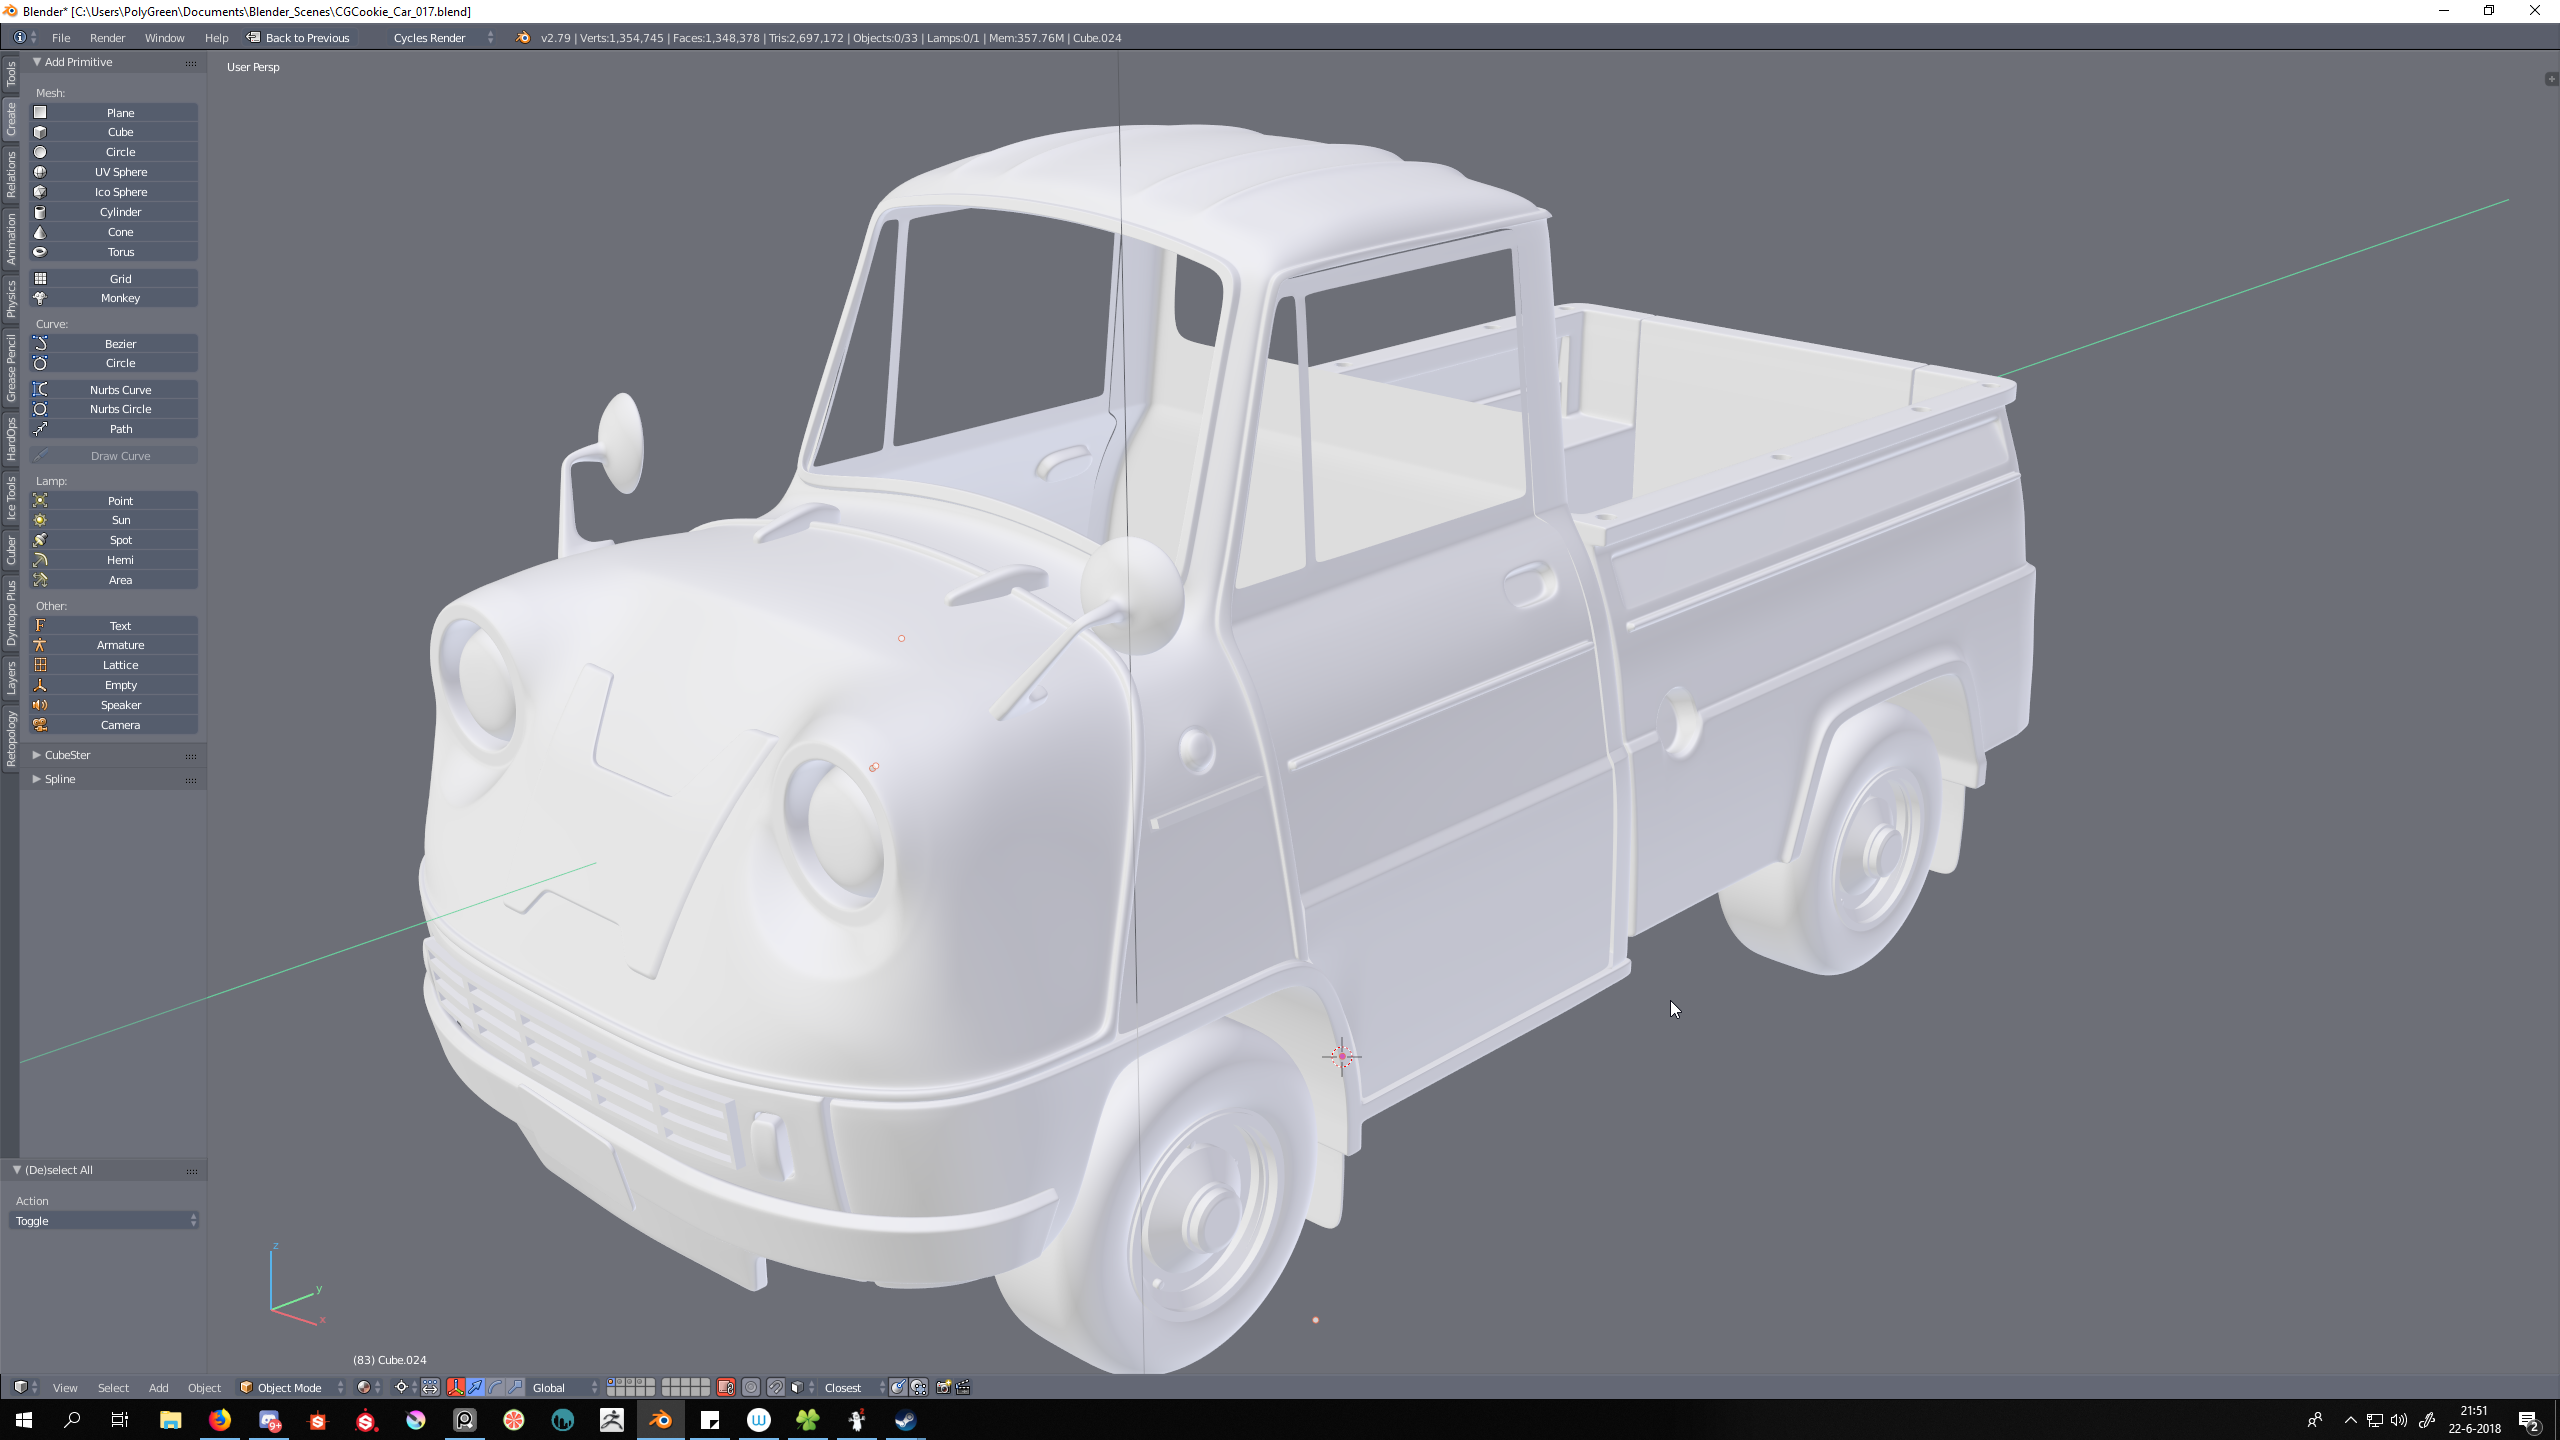The image size is (2560, 1440).
Task: Click the lock layers to scene icon
Action: 726,1387
